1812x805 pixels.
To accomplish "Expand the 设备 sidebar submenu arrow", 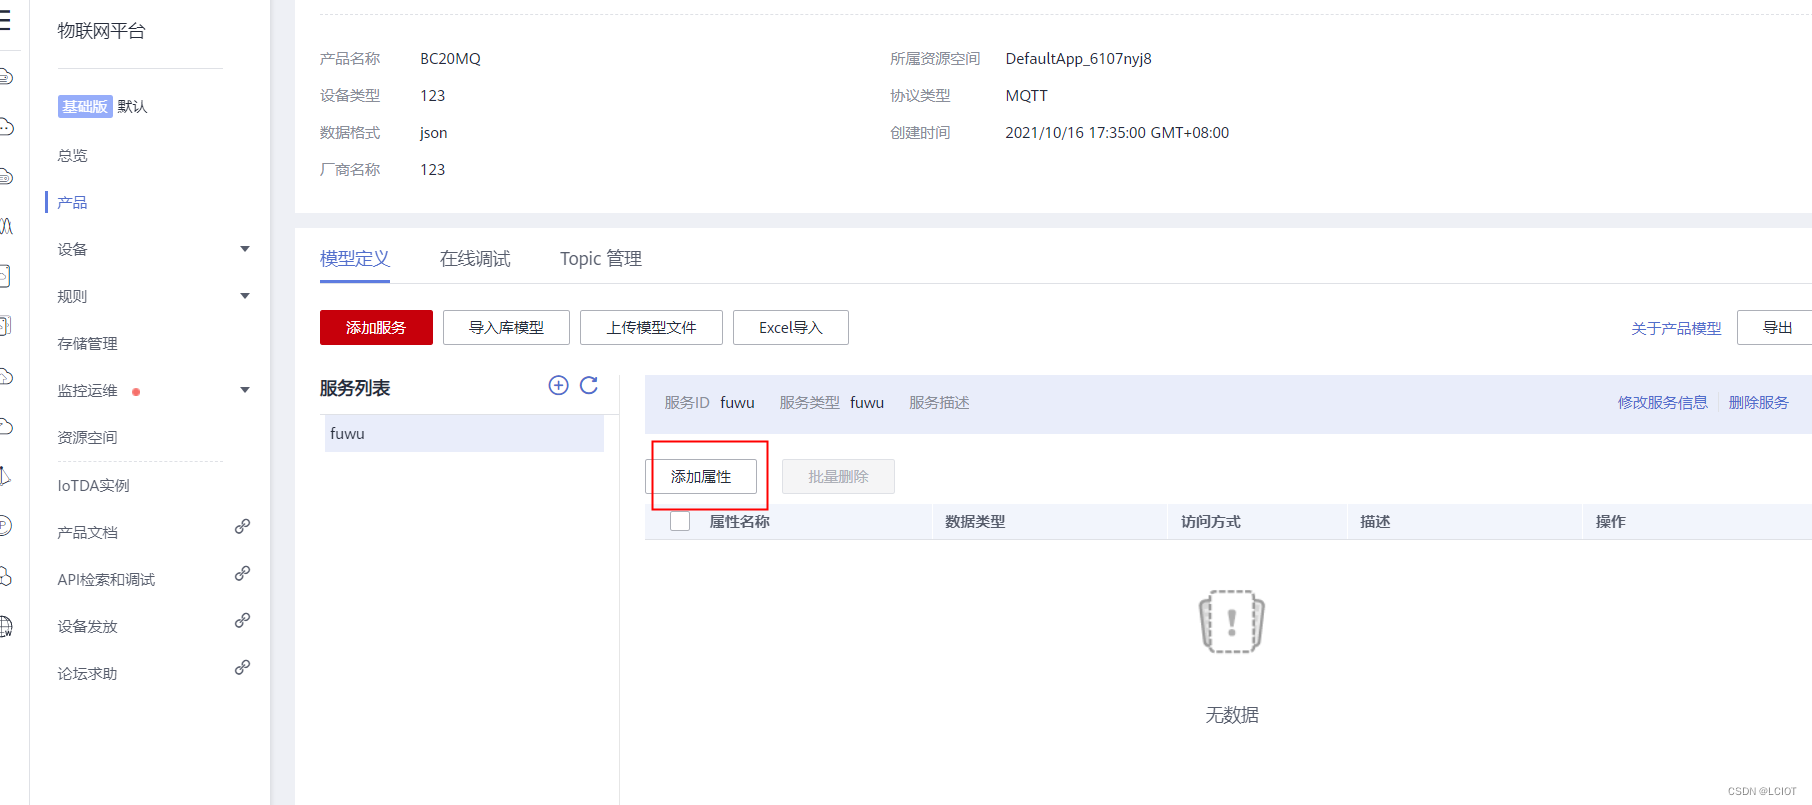I will click(245, 249).
